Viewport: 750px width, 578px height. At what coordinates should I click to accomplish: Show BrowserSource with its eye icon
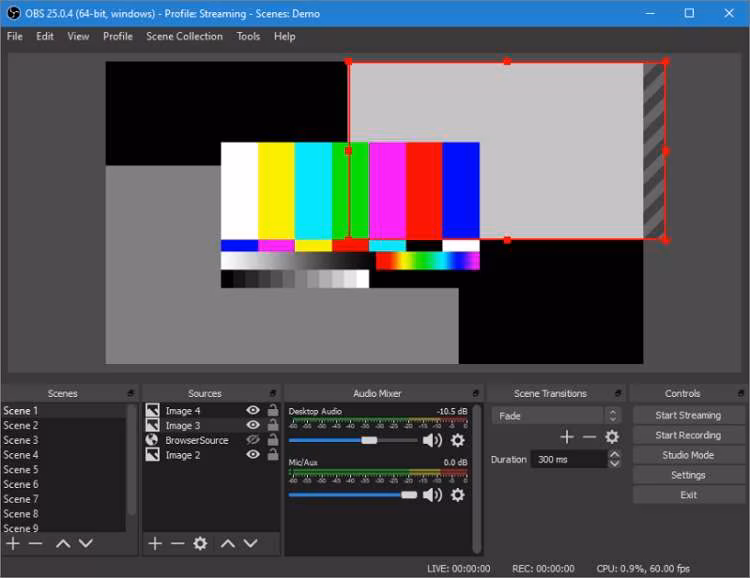pyautogui.click(x=253, y=440)
